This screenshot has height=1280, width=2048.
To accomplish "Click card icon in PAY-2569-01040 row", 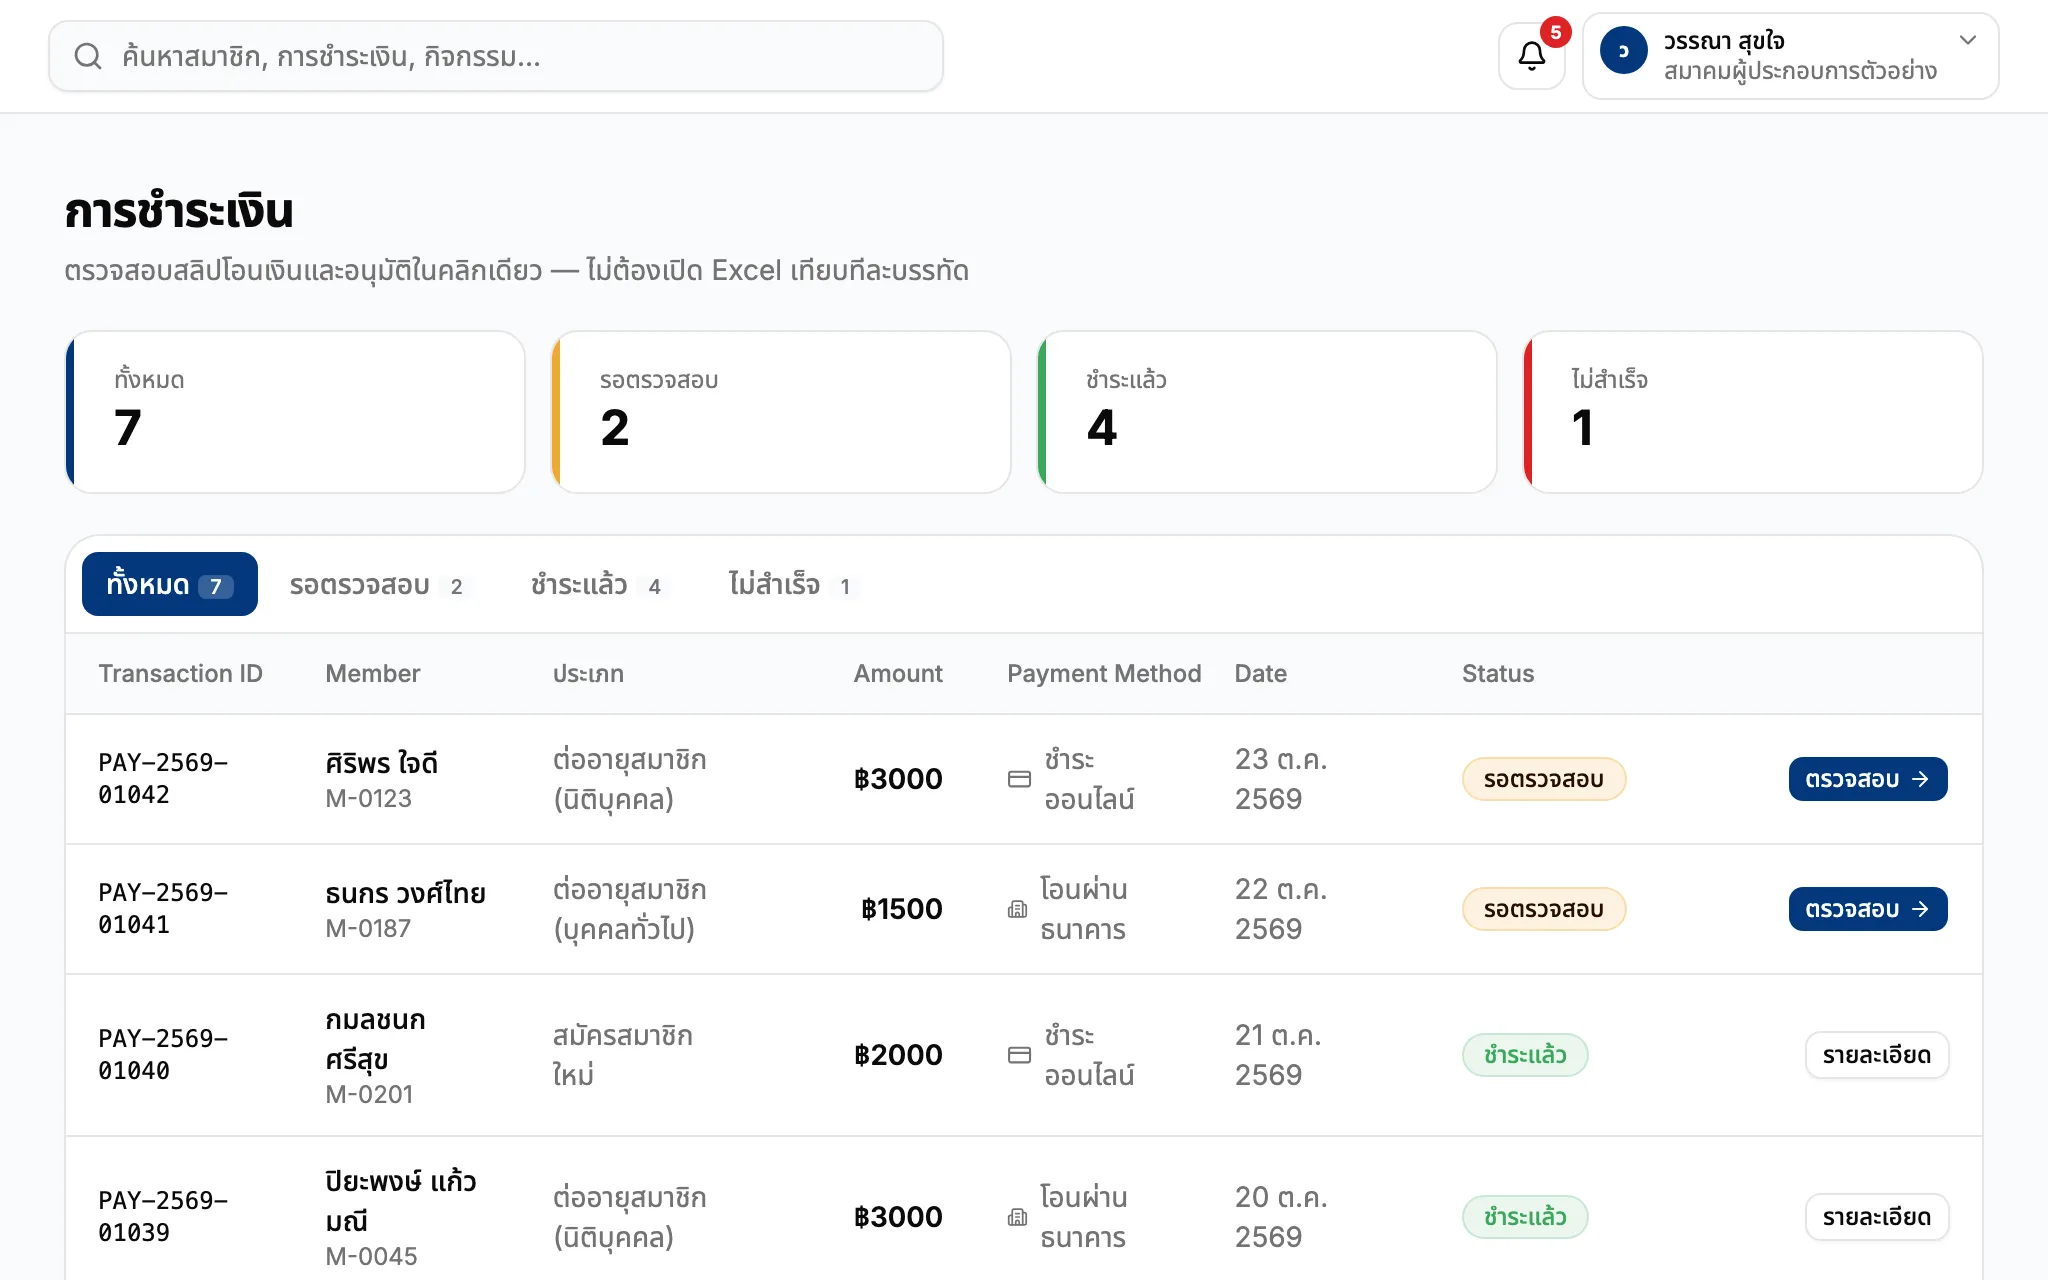I will pyautogui.click(x=1019, y=1055).
